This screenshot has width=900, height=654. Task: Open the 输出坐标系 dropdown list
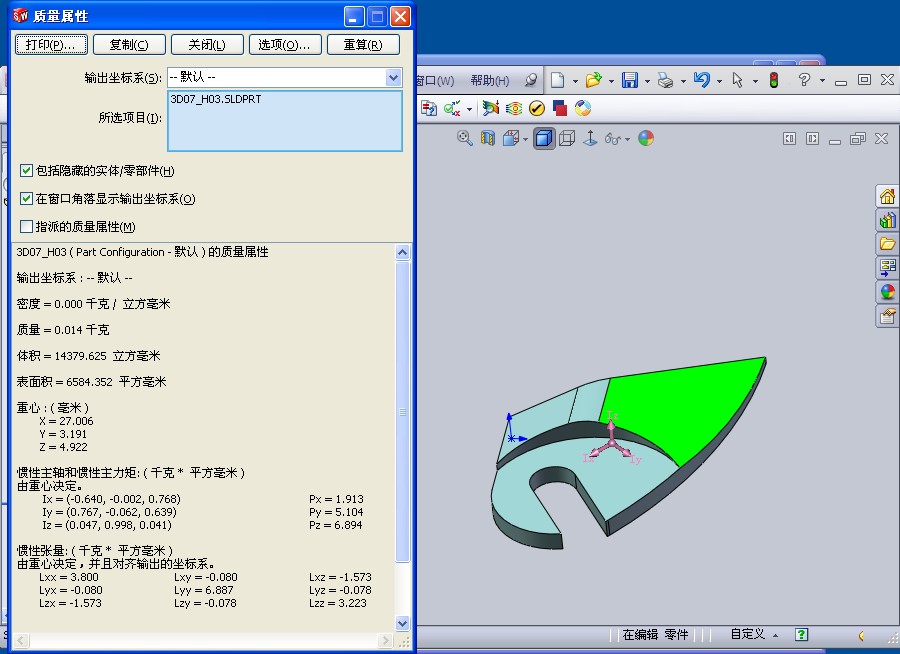[393, 77]
